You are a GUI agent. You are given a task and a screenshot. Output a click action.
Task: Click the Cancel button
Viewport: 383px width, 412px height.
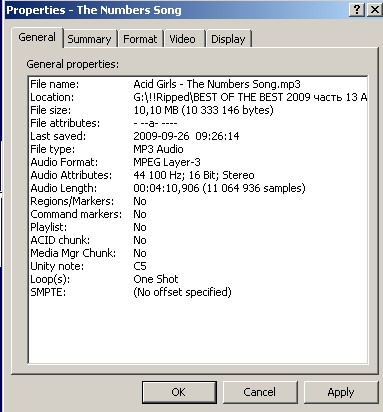pyautogui.click(x=260, y=392)
